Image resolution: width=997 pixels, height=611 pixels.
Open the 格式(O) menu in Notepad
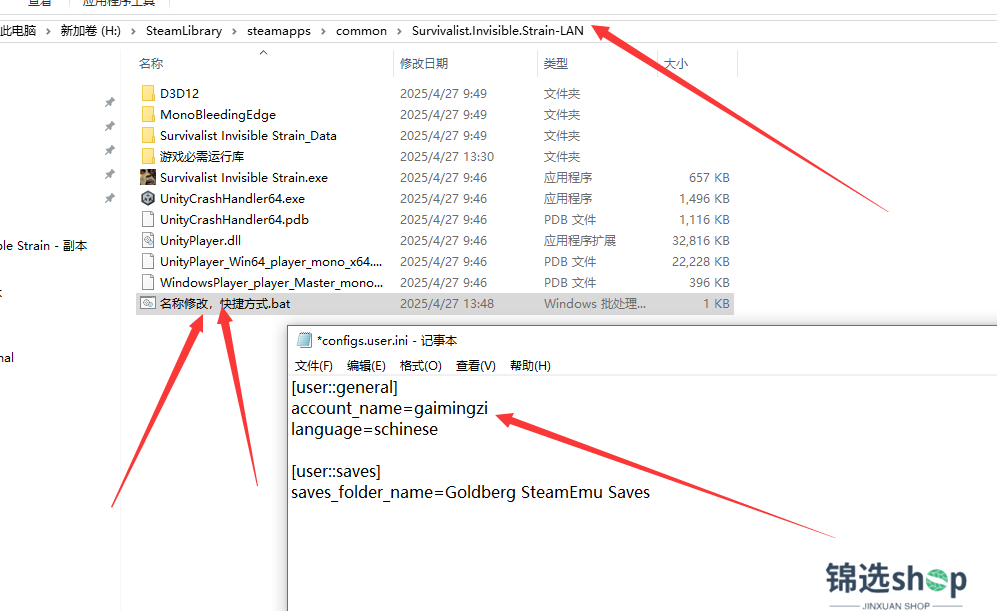tap(420, 366)
